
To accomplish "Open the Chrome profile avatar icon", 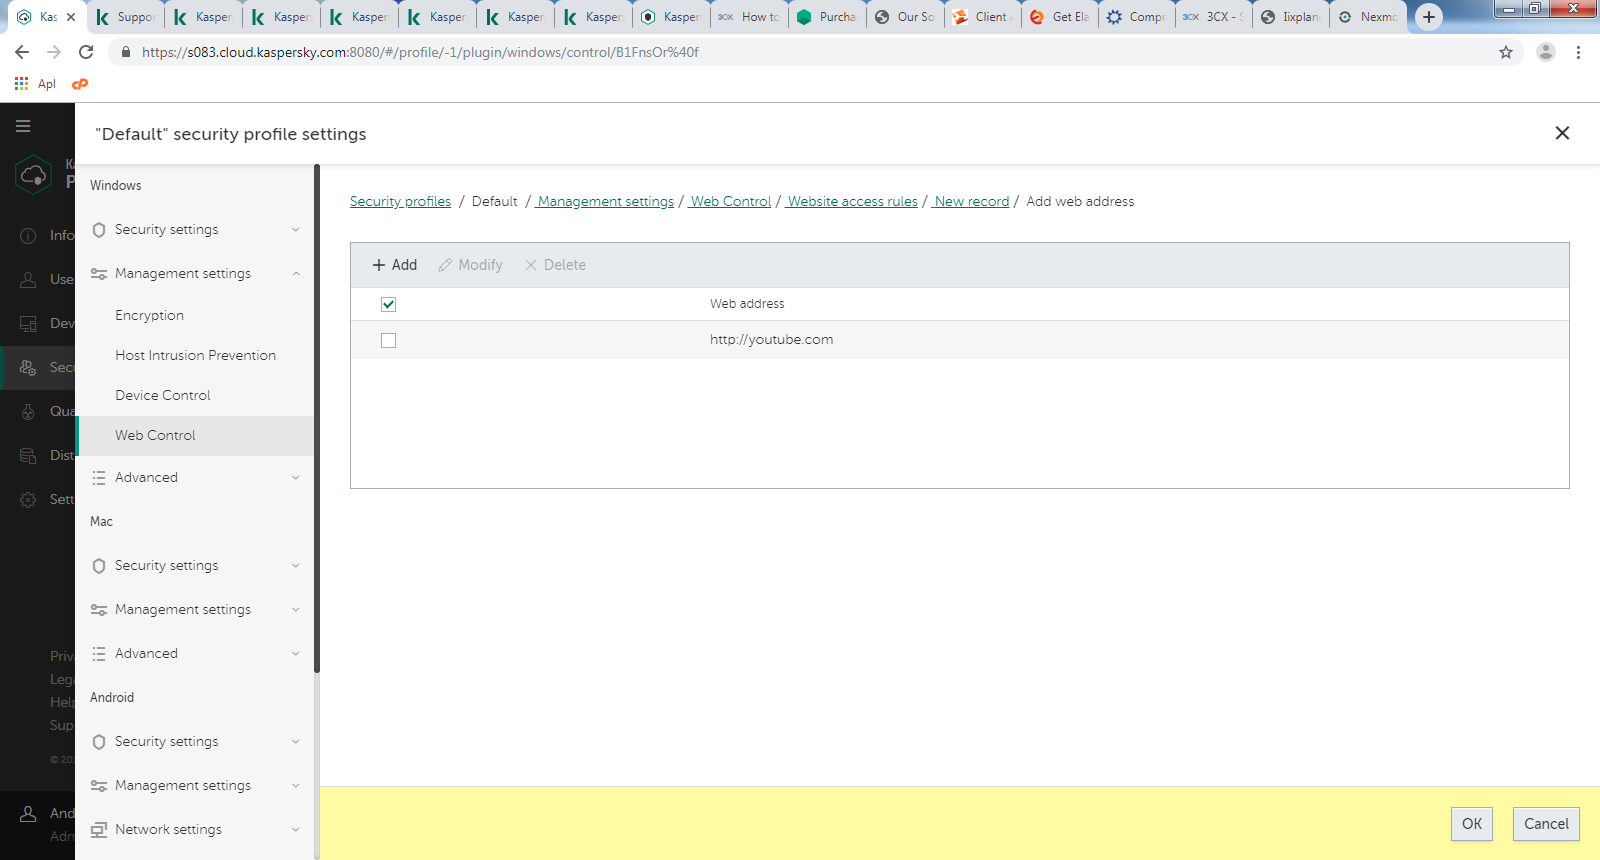I will point(1546,52).
